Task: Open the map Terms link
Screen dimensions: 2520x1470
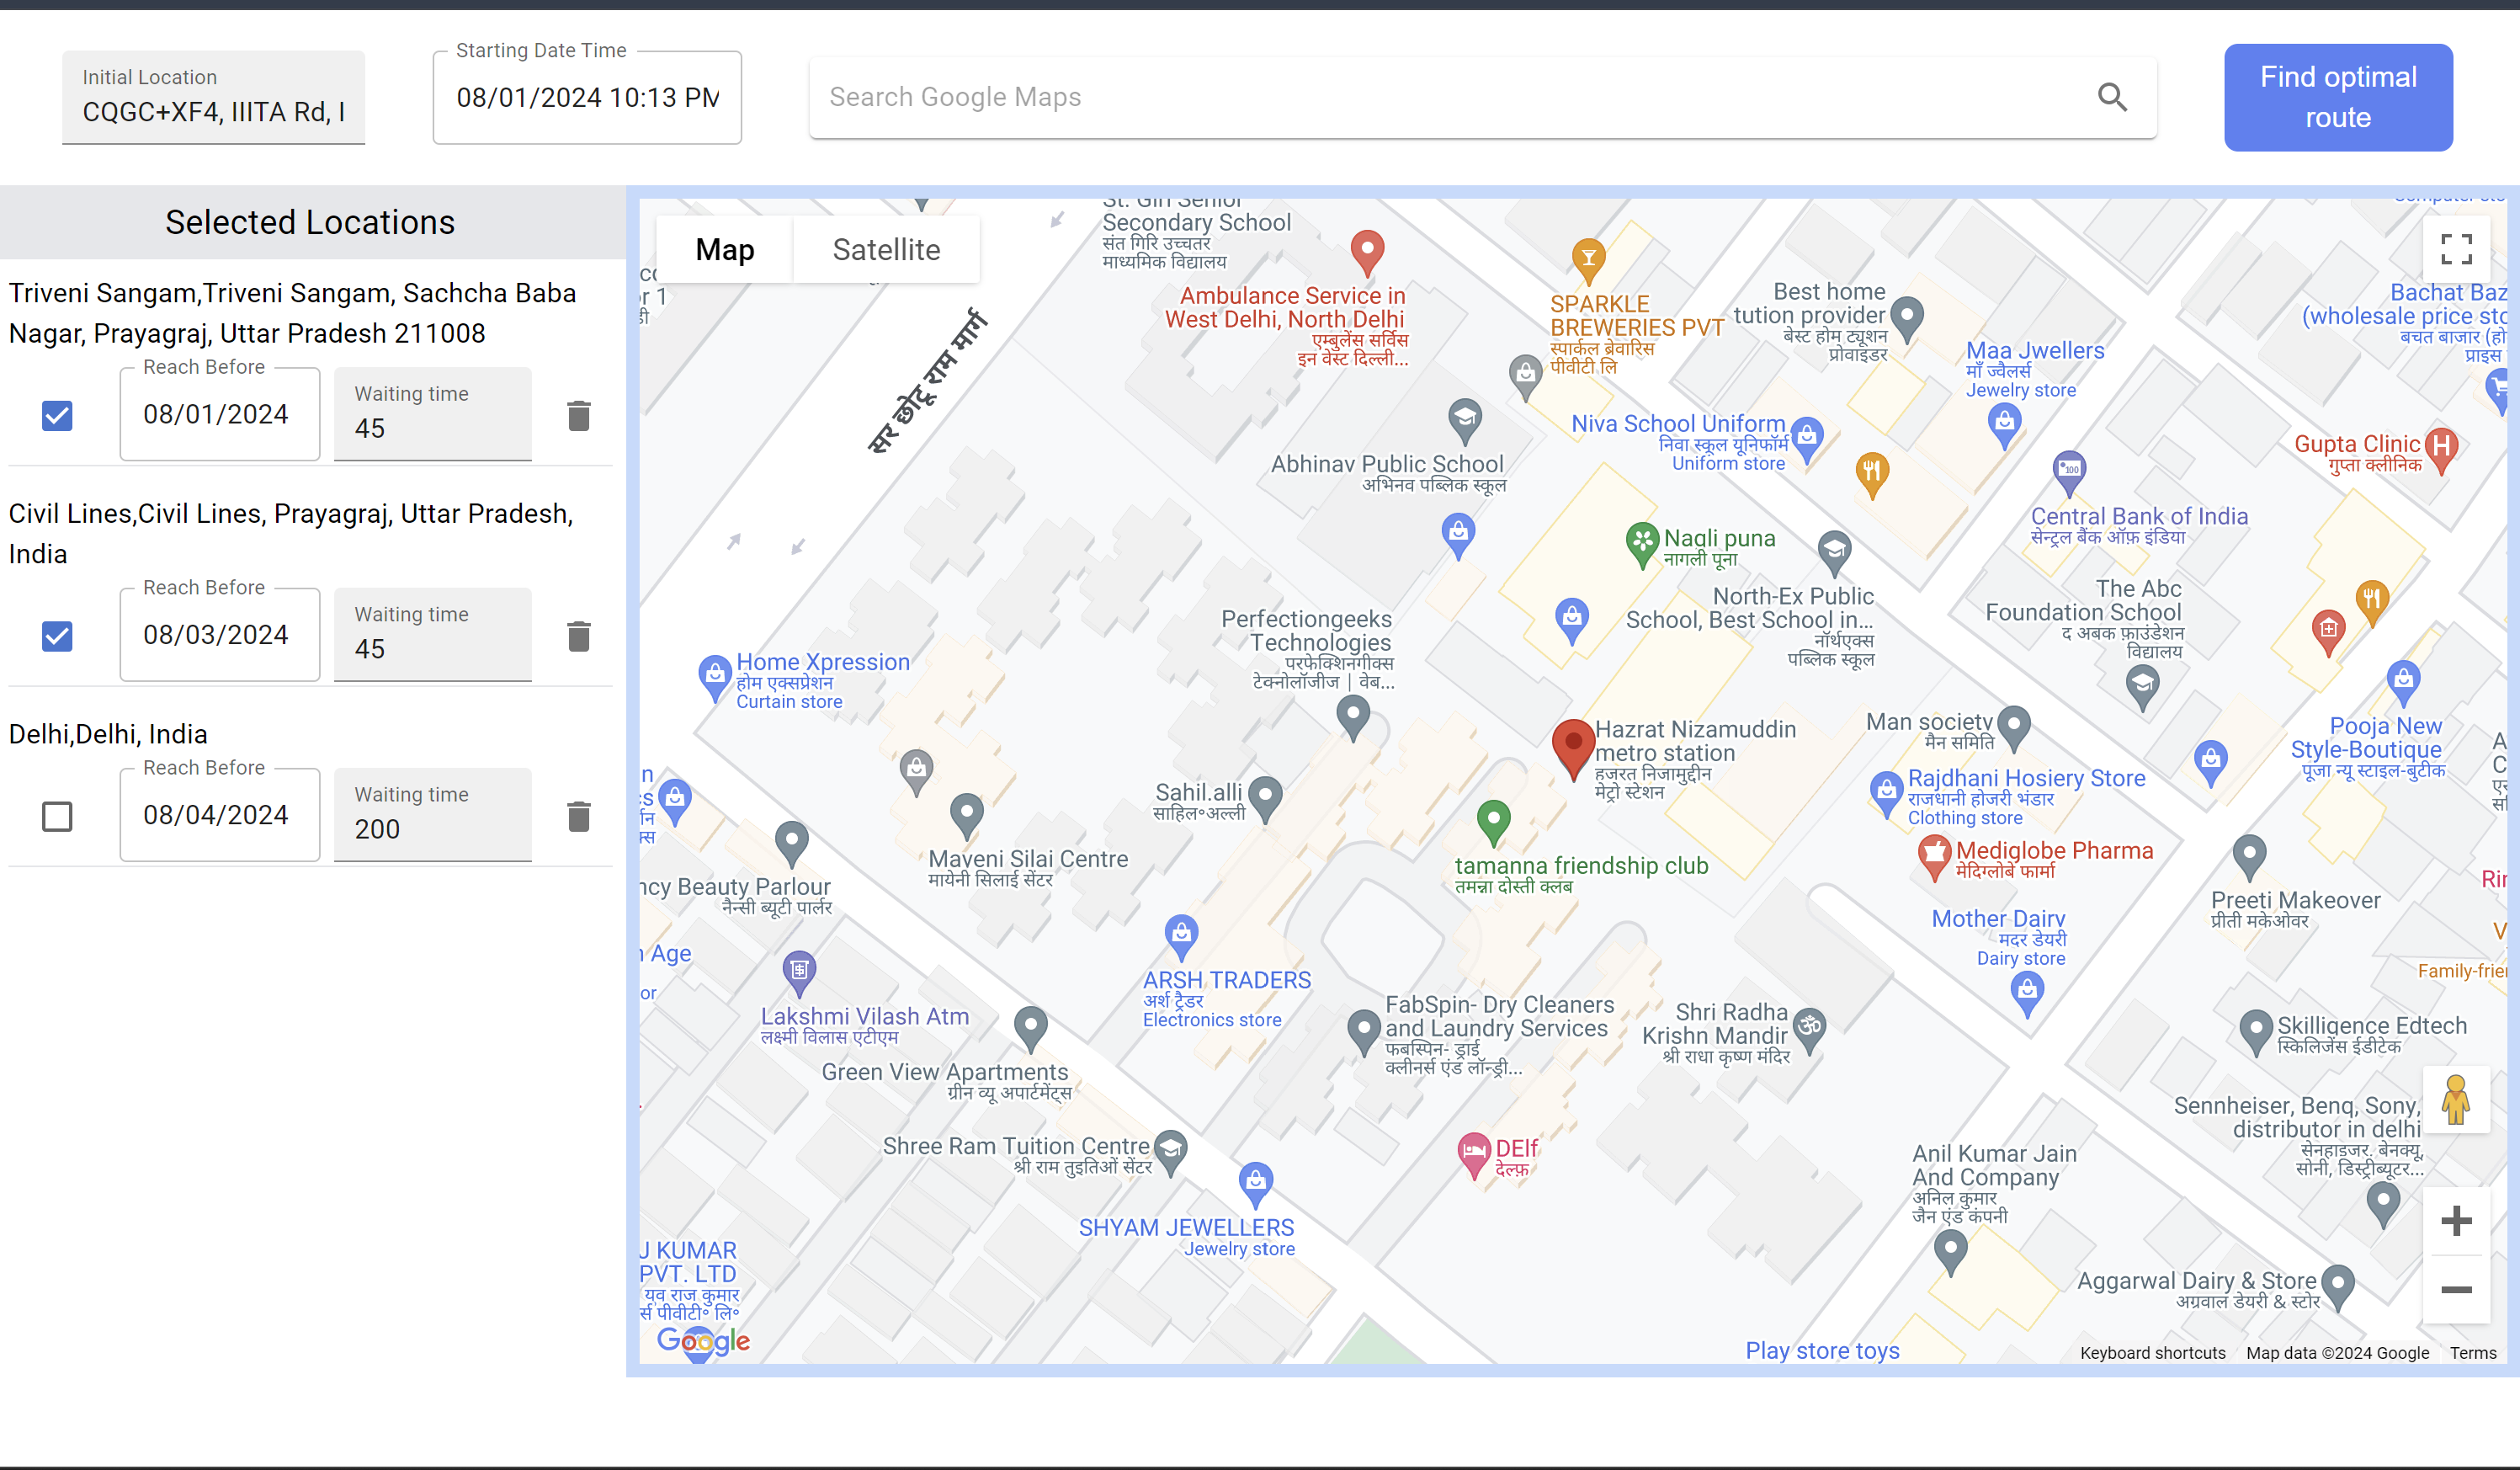Action: pos(2472,1353)
